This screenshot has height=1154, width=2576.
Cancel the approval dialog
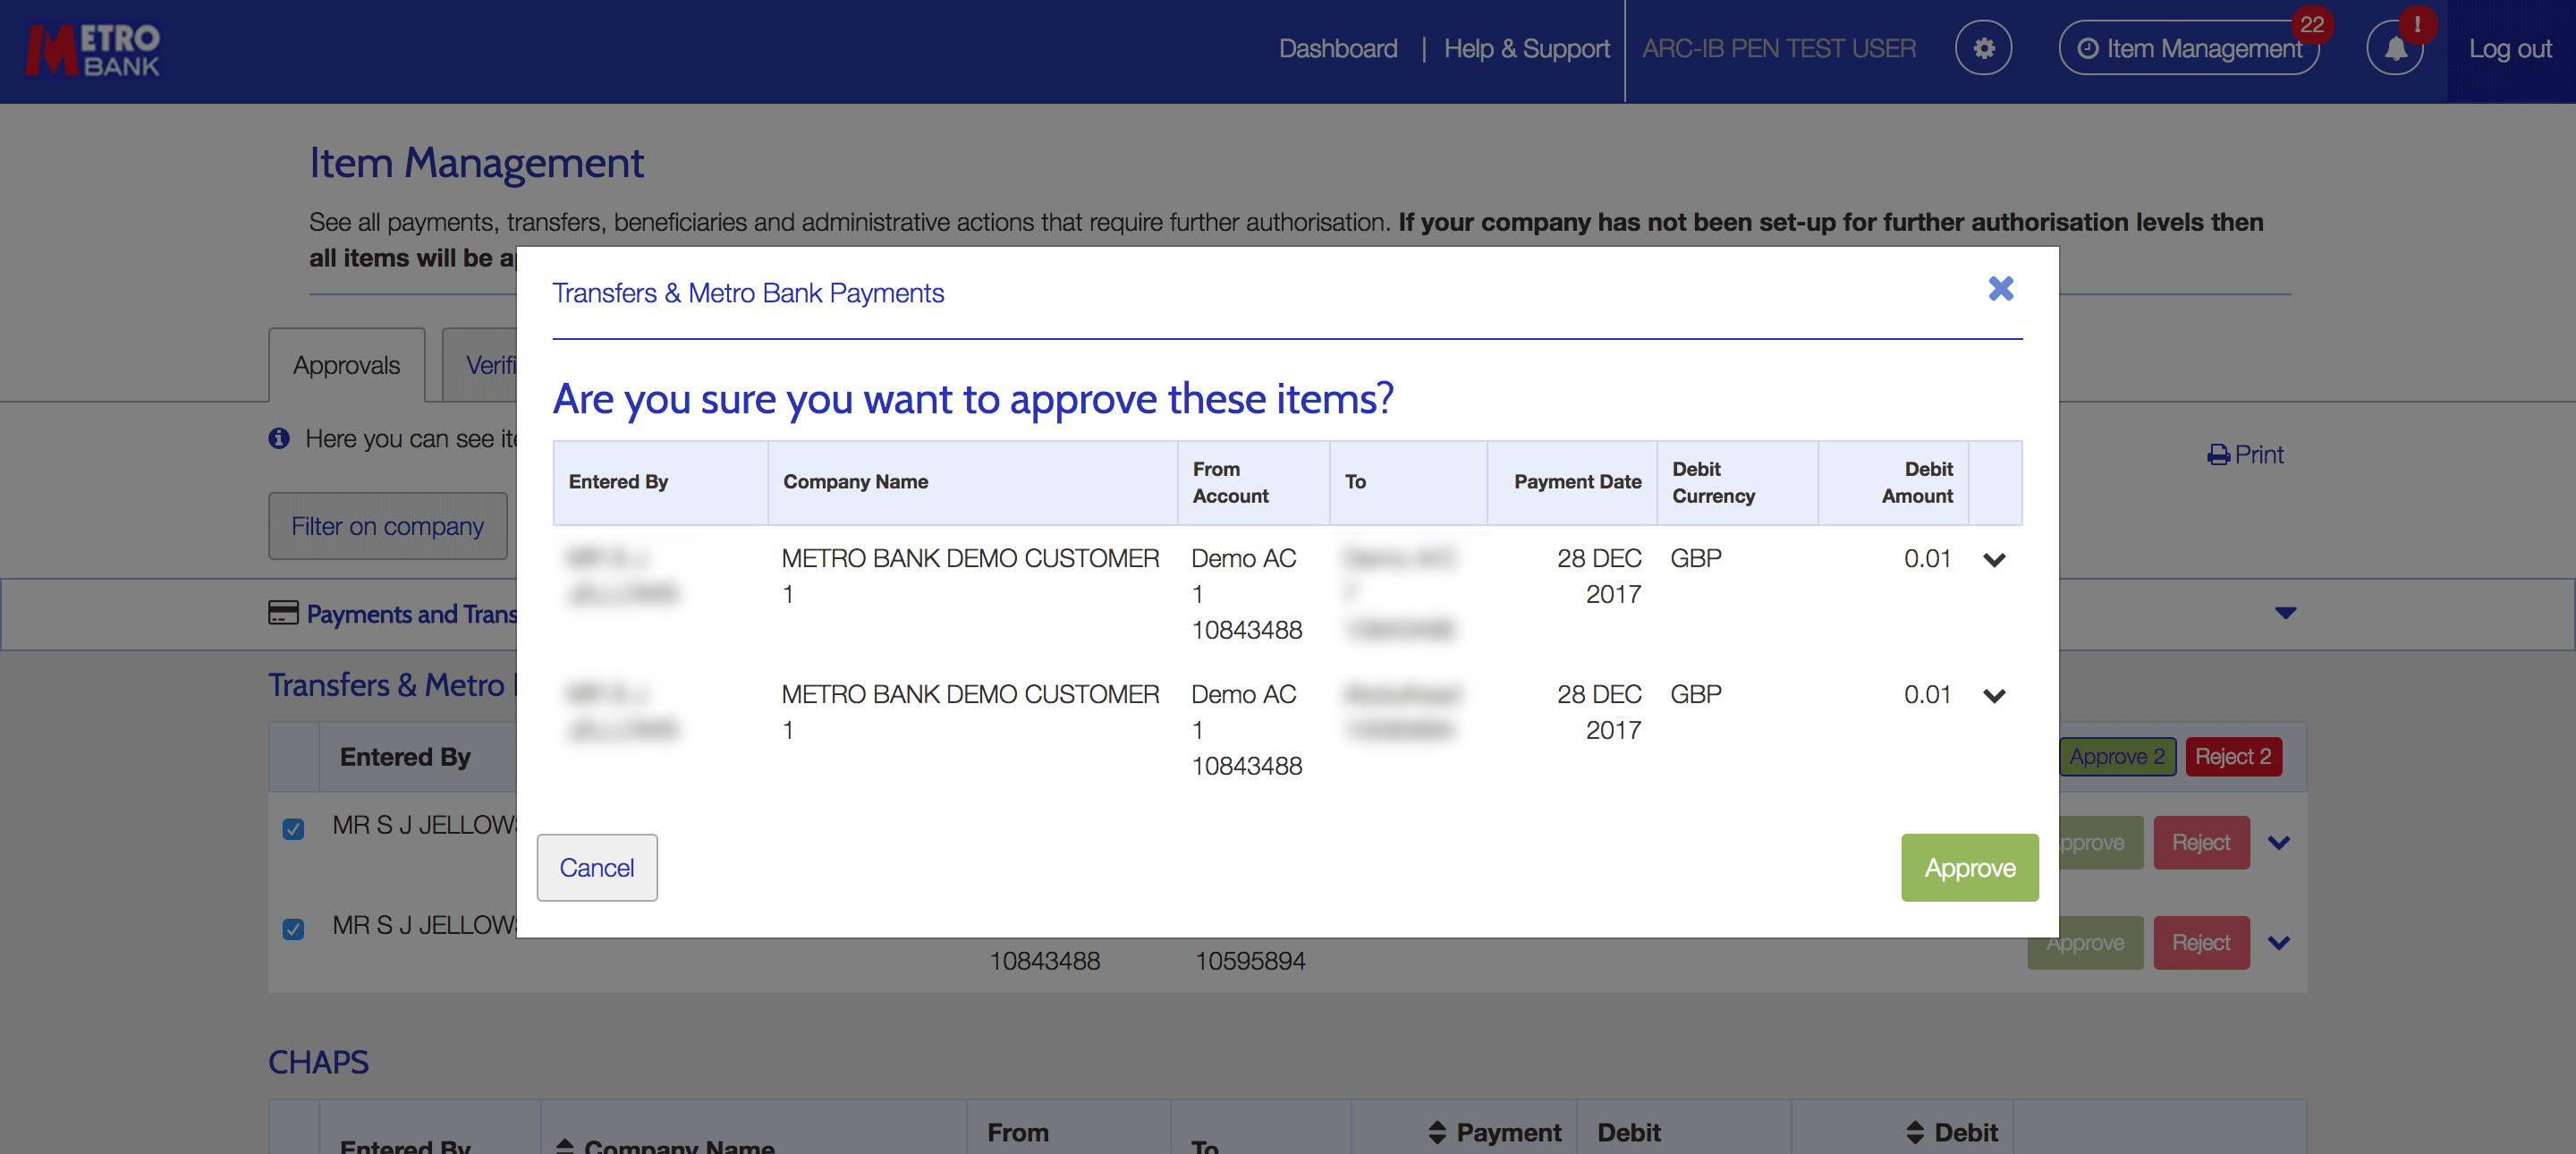(x=597, y=868)
